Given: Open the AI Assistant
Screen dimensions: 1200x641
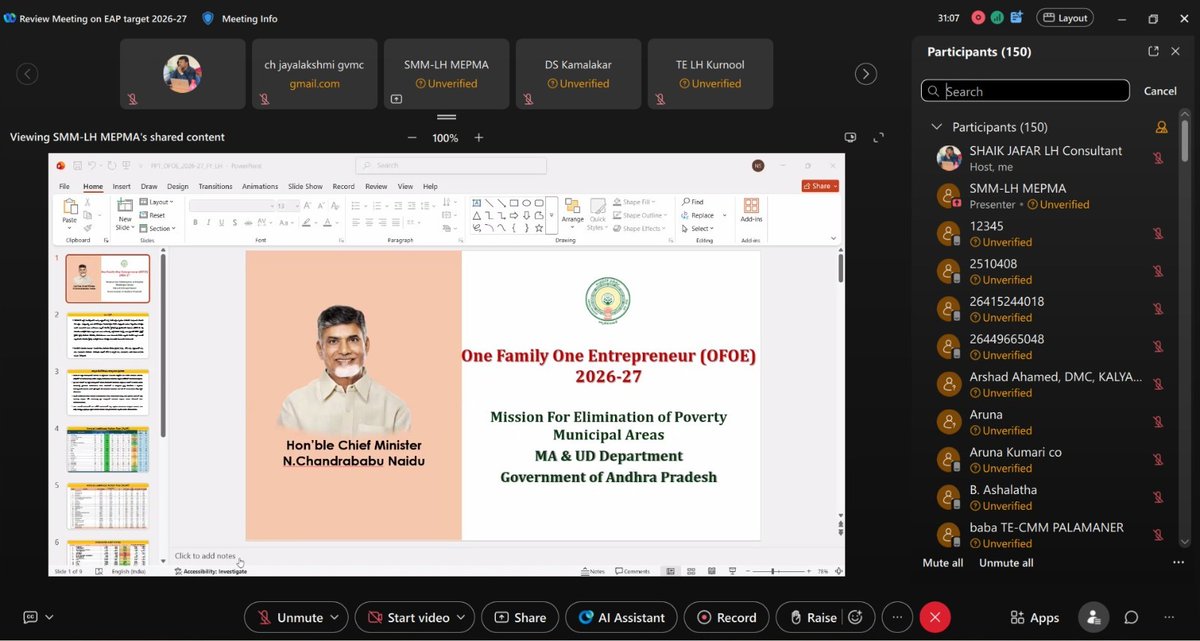Looking at the screenshot, I should click(621, 617).
